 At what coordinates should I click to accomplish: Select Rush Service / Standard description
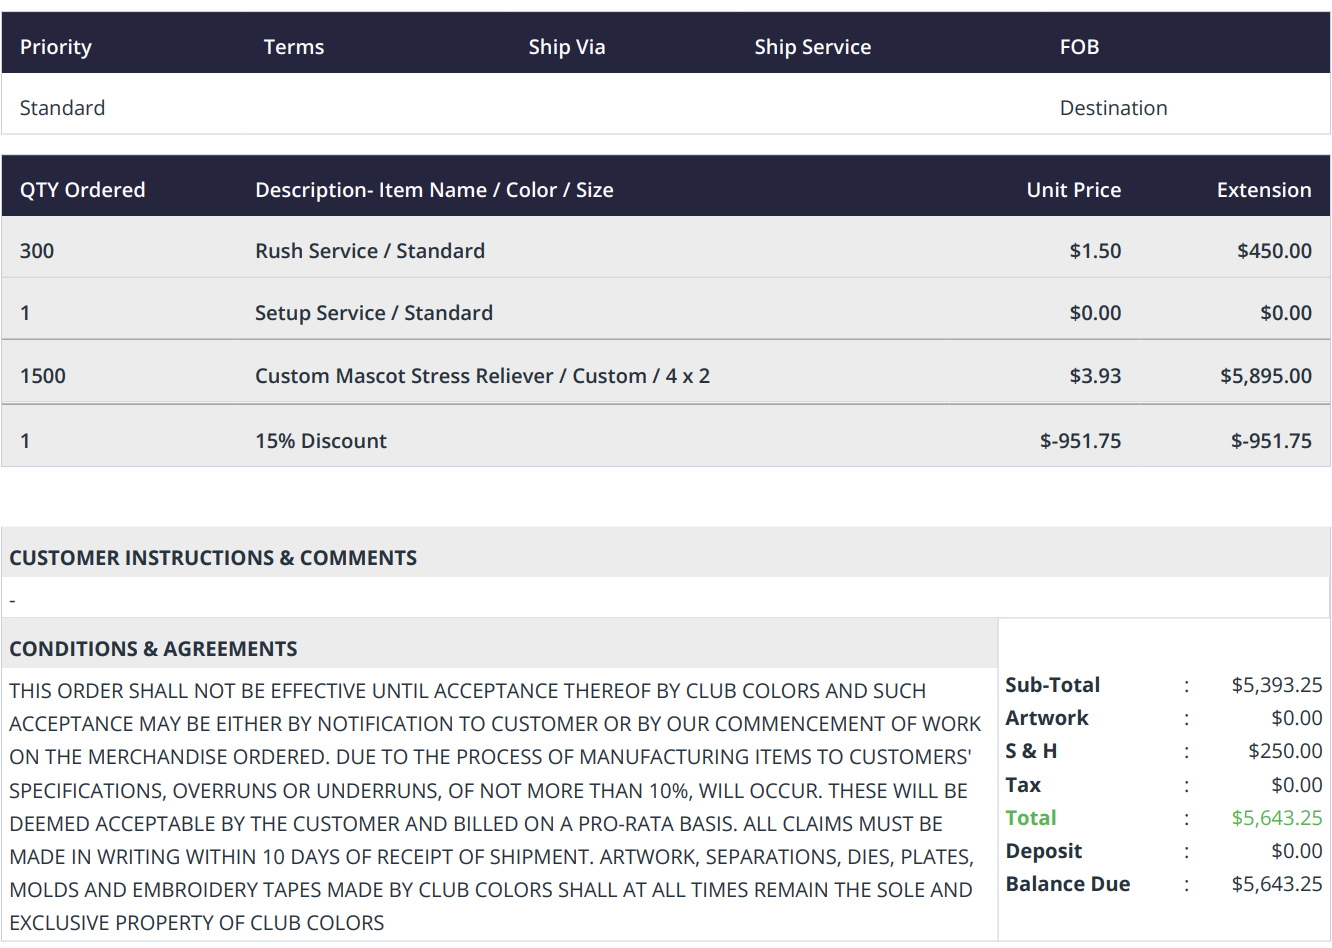coord(370,251)
